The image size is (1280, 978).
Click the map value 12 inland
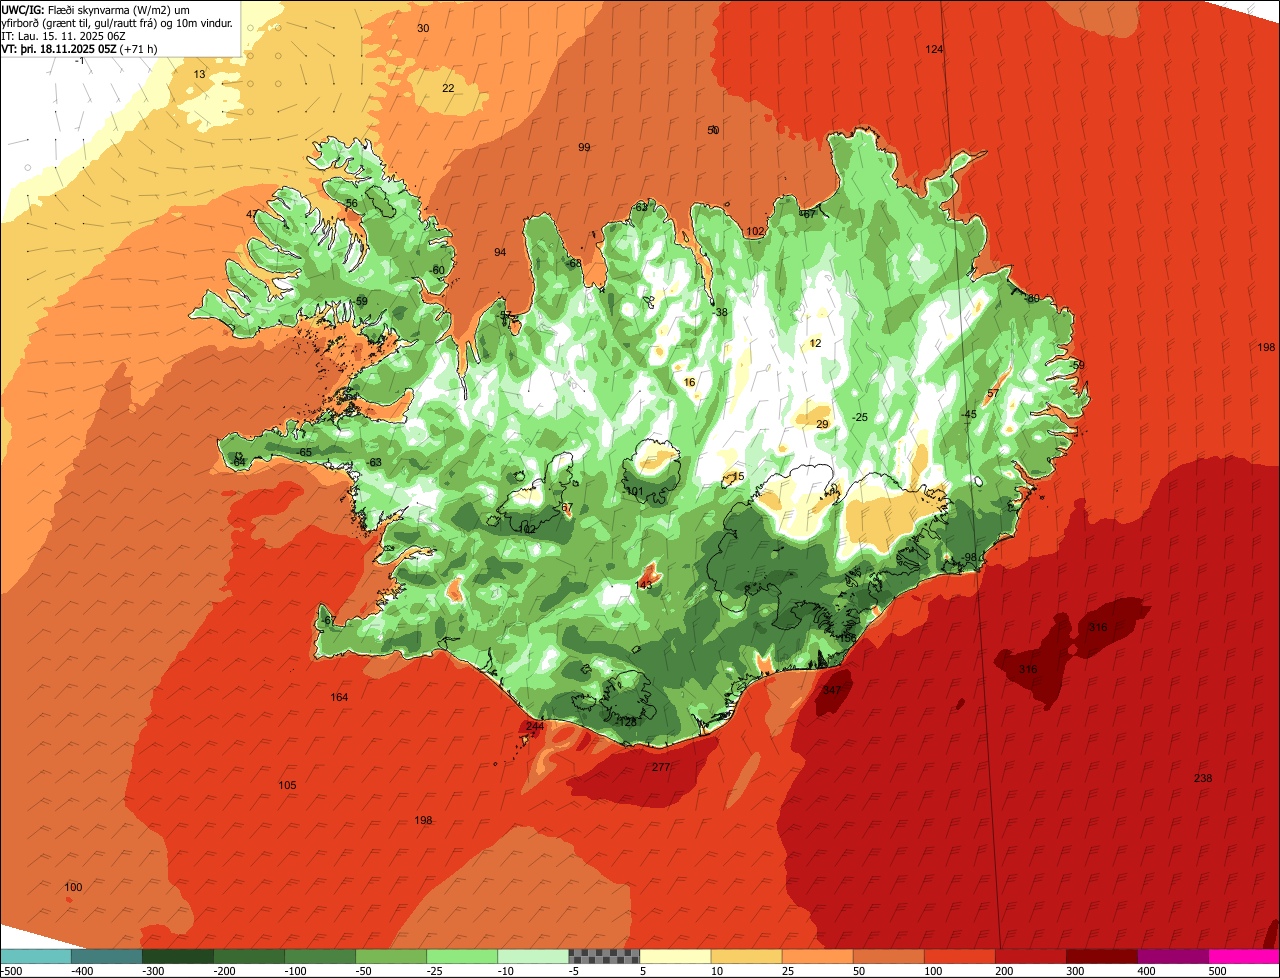point(815,343)
